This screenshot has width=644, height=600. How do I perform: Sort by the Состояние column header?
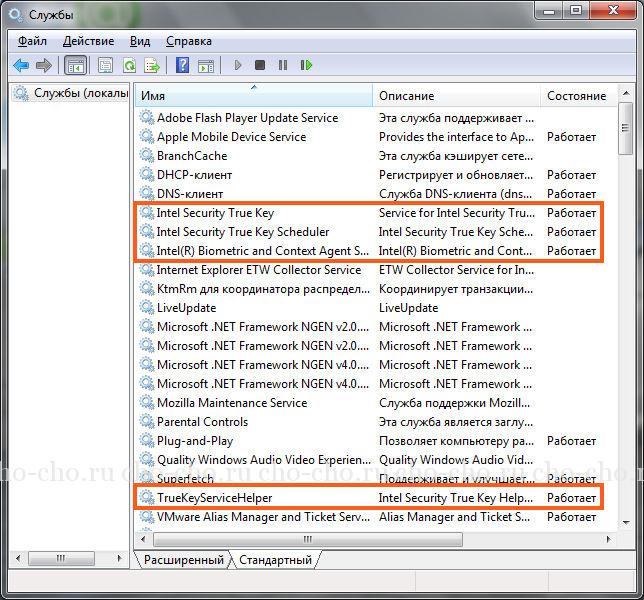577,95
